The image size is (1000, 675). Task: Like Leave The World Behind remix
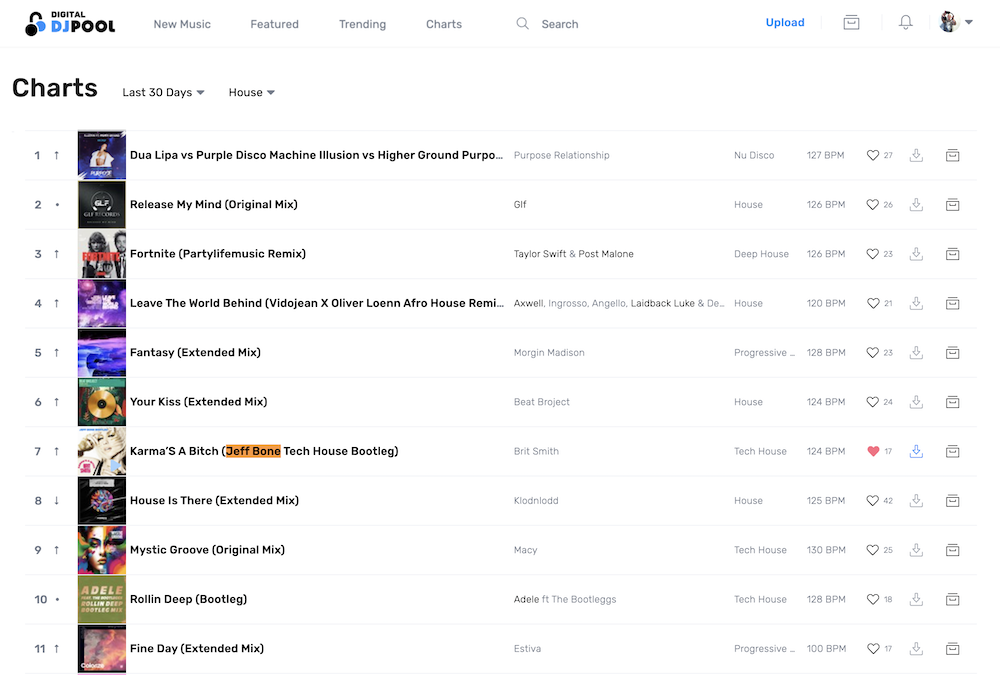coord(872,303)
